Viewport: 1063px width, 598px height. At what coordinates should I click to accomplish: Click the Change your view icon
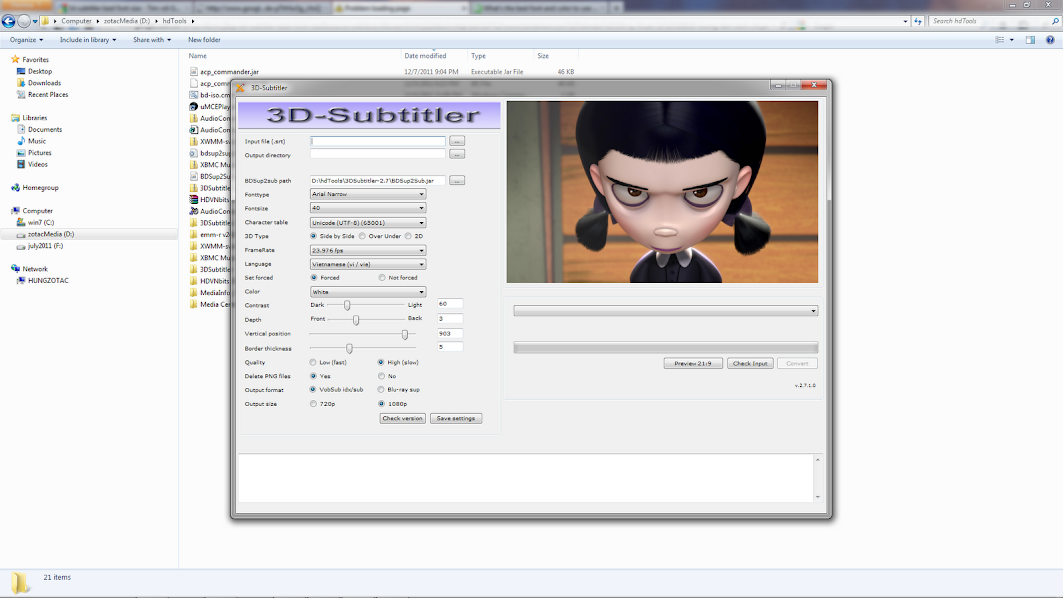tap(1000, 40)
